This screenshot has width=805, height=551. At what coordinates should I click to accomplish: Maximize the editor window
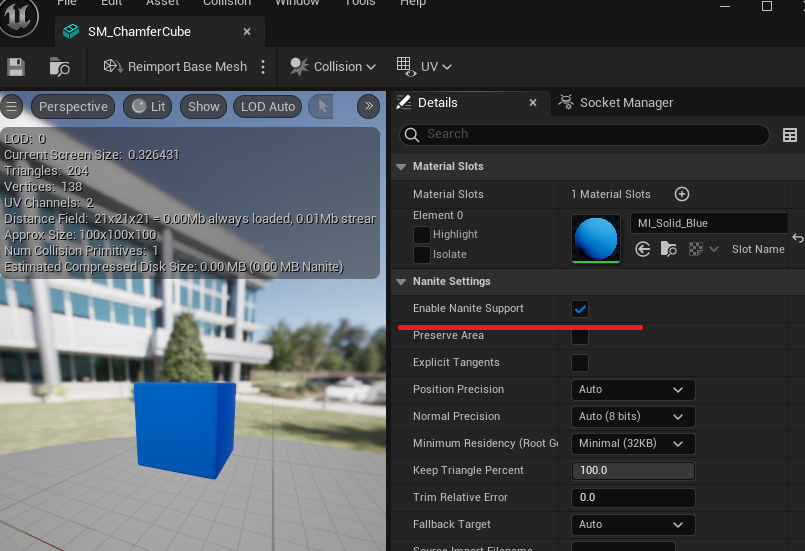pos(766,6)
